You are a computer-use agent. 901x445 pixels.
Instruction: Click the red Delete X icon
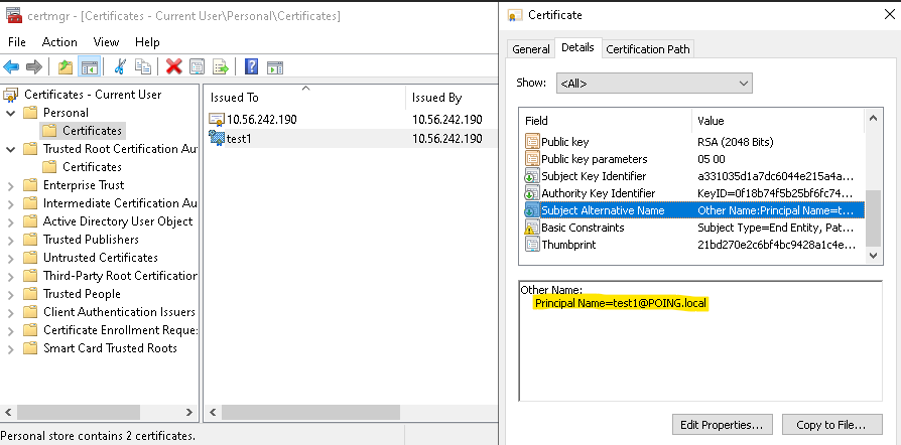174,67
